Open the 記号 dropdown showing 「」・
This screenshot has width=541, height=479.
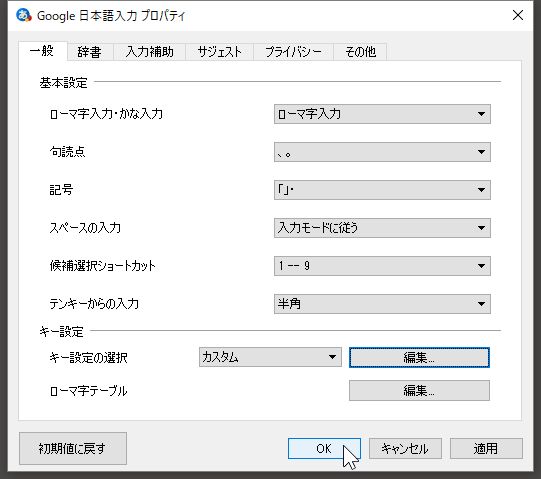coord(382,190)
